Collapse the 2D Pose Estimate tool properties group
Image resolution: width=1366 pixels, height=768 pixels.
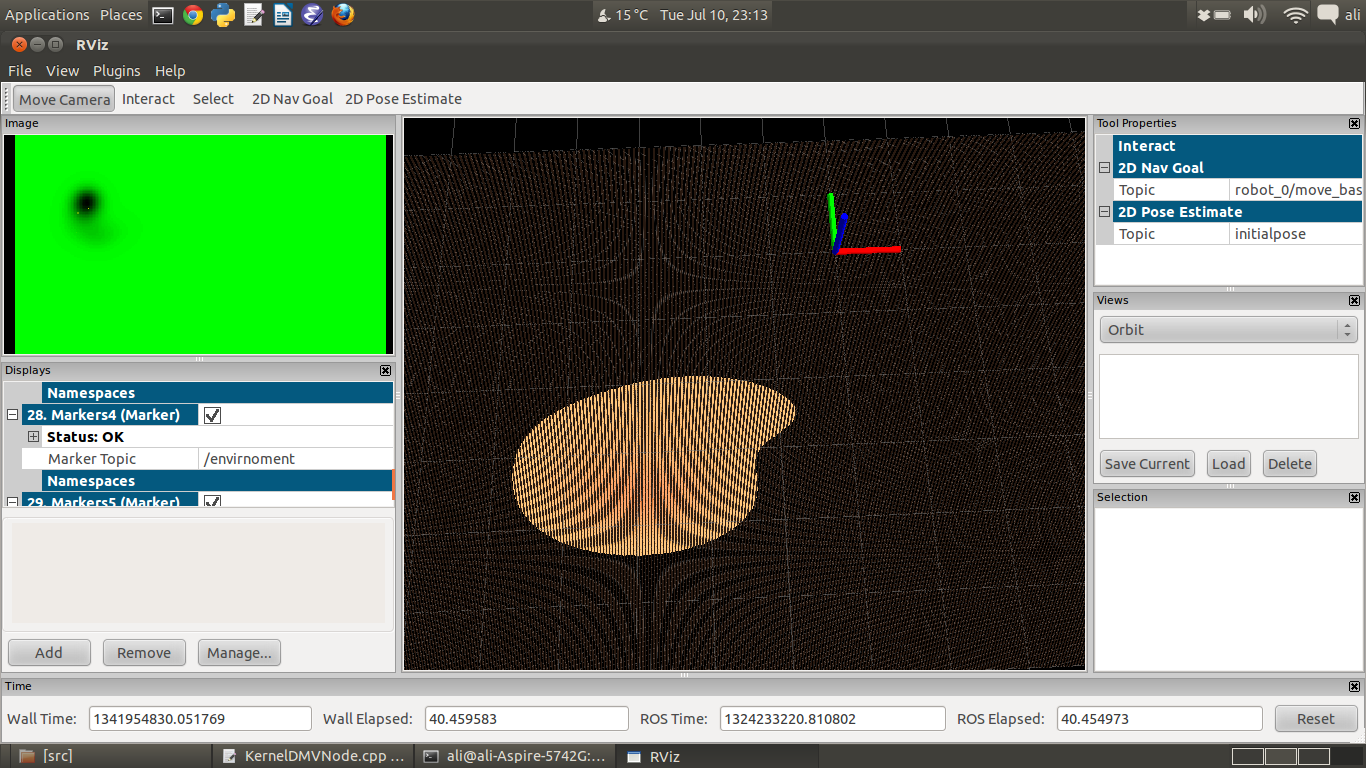pos(1104,212)
